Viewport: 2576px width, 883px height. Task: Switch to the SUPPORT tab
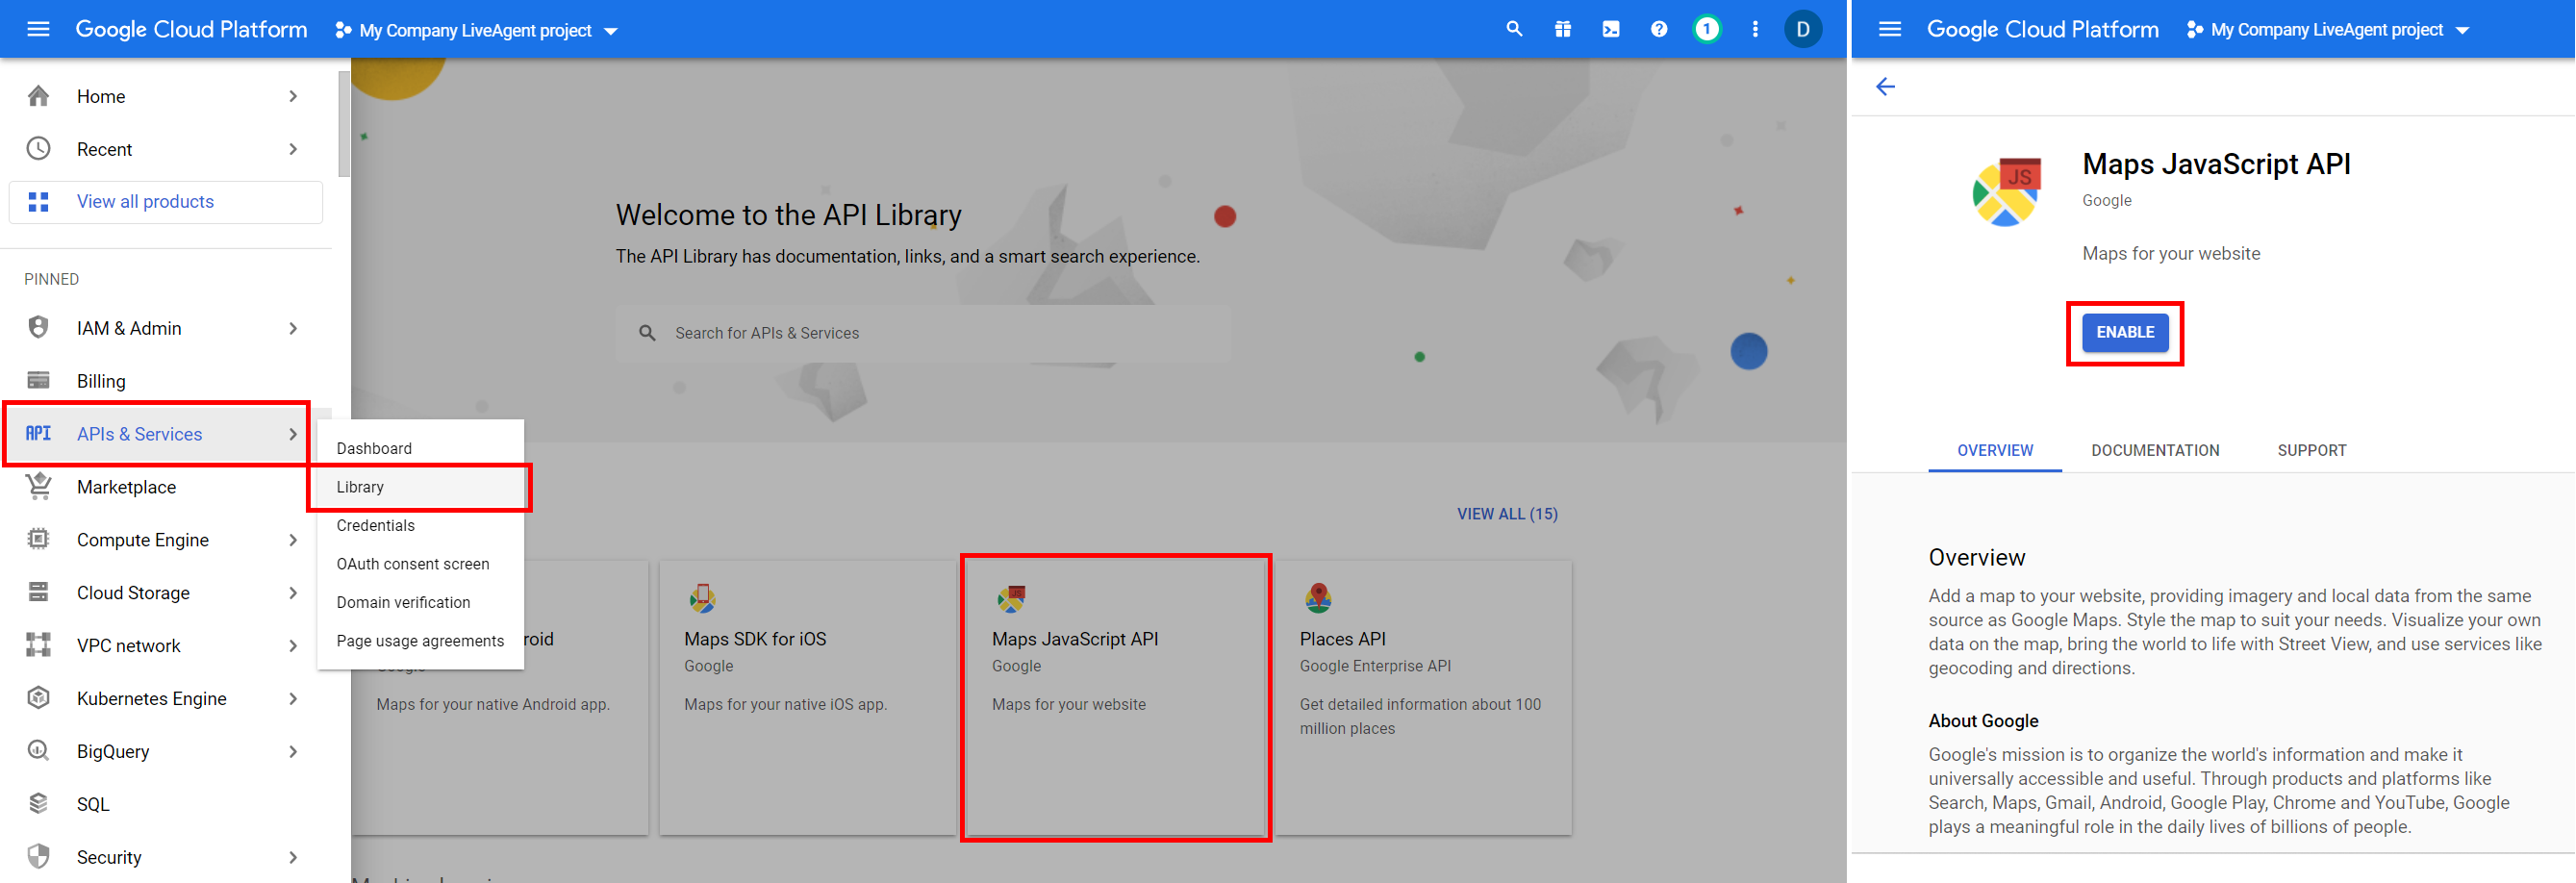(2311, 450)
